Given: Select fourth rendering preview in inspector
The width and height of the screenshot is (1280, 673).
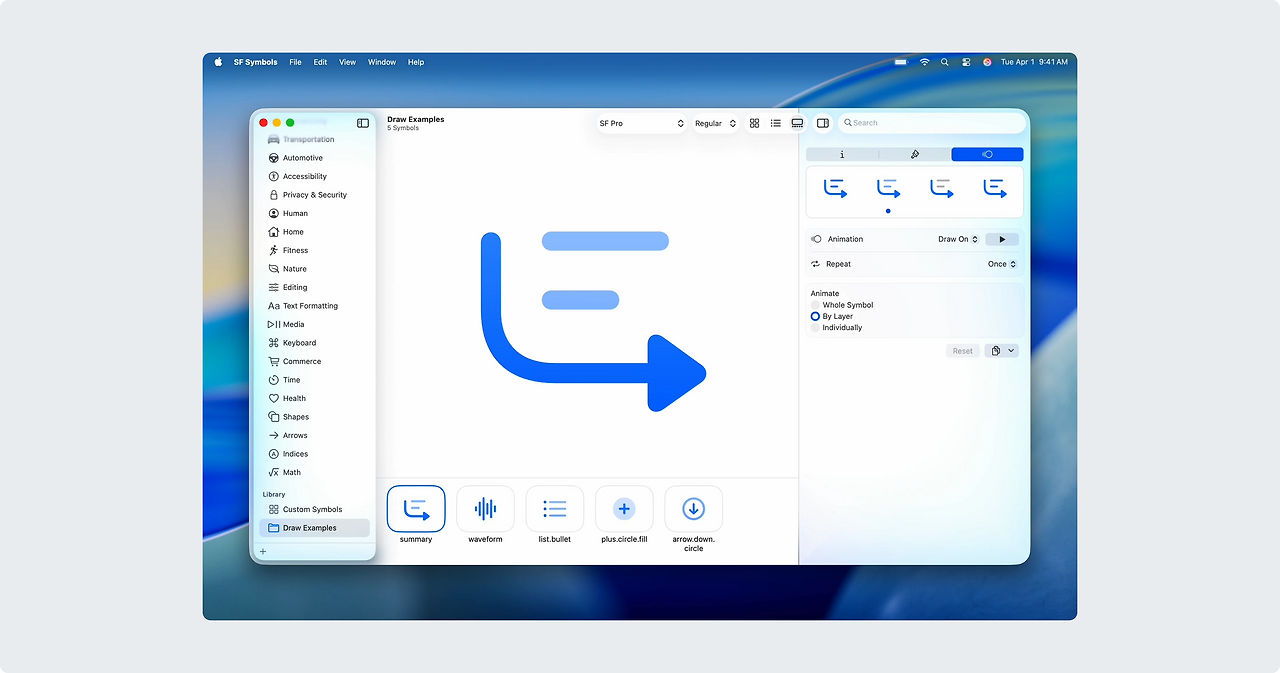Looking at the screenshot, I should pos(995,188).
